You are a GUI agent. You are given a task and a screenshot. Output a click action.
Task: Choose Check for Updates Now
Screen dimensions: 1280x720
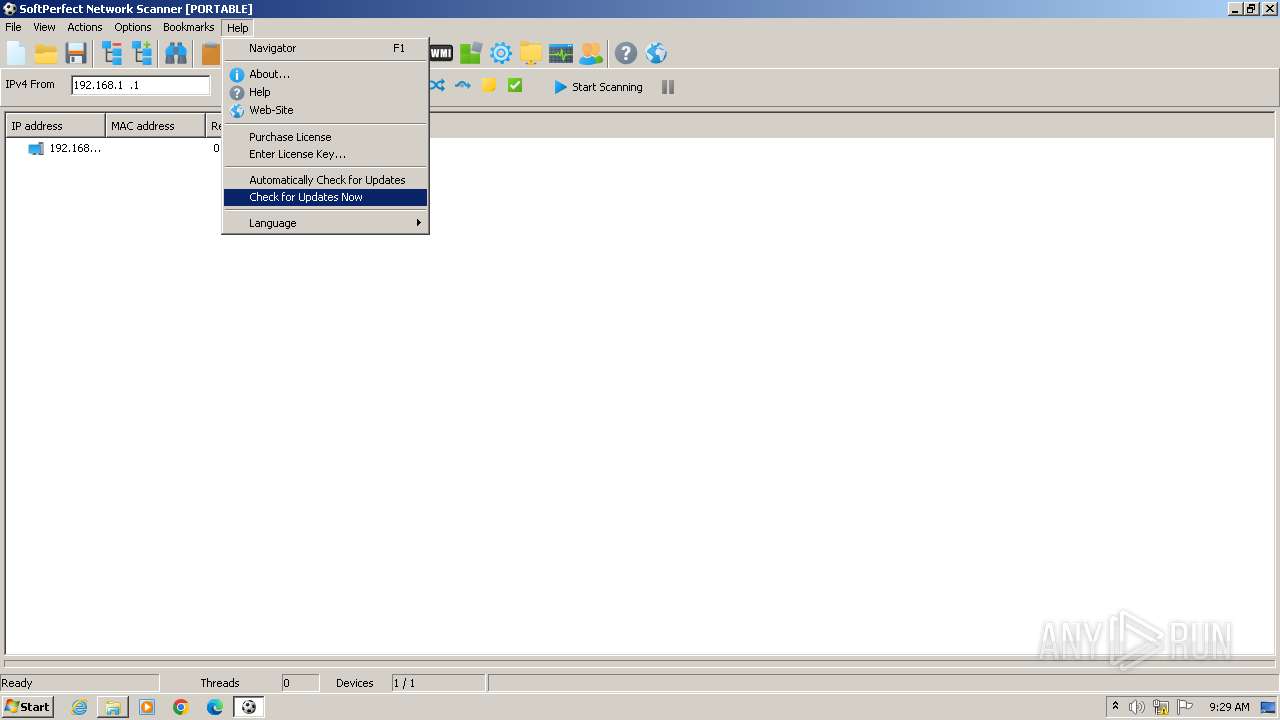pos(326,197)
